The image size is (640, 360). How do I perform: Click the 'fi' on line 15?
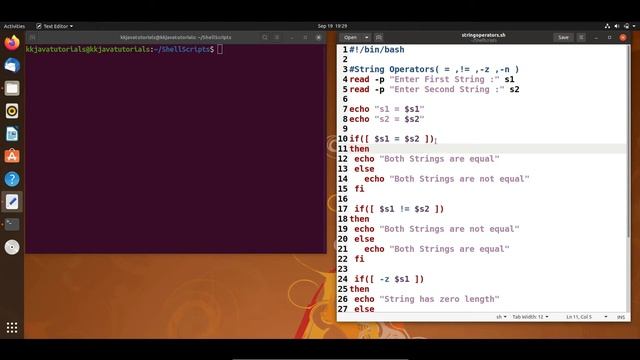(359, 189)
